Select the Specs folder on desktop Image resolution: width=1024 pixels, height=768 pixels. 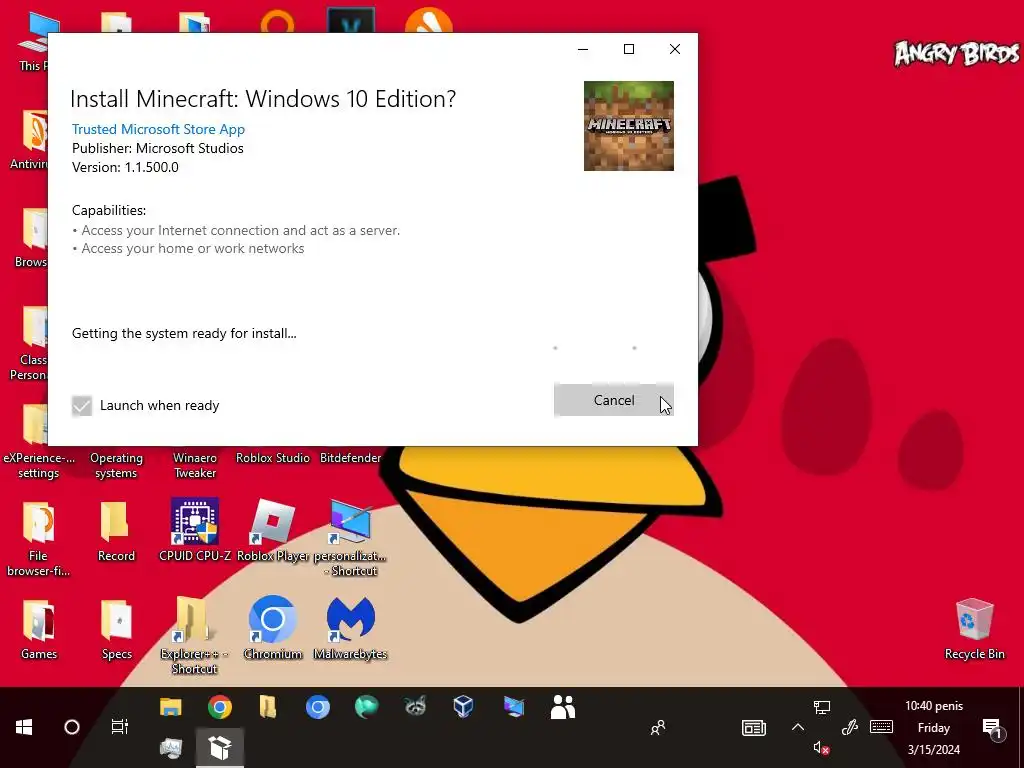pos(117,629)
